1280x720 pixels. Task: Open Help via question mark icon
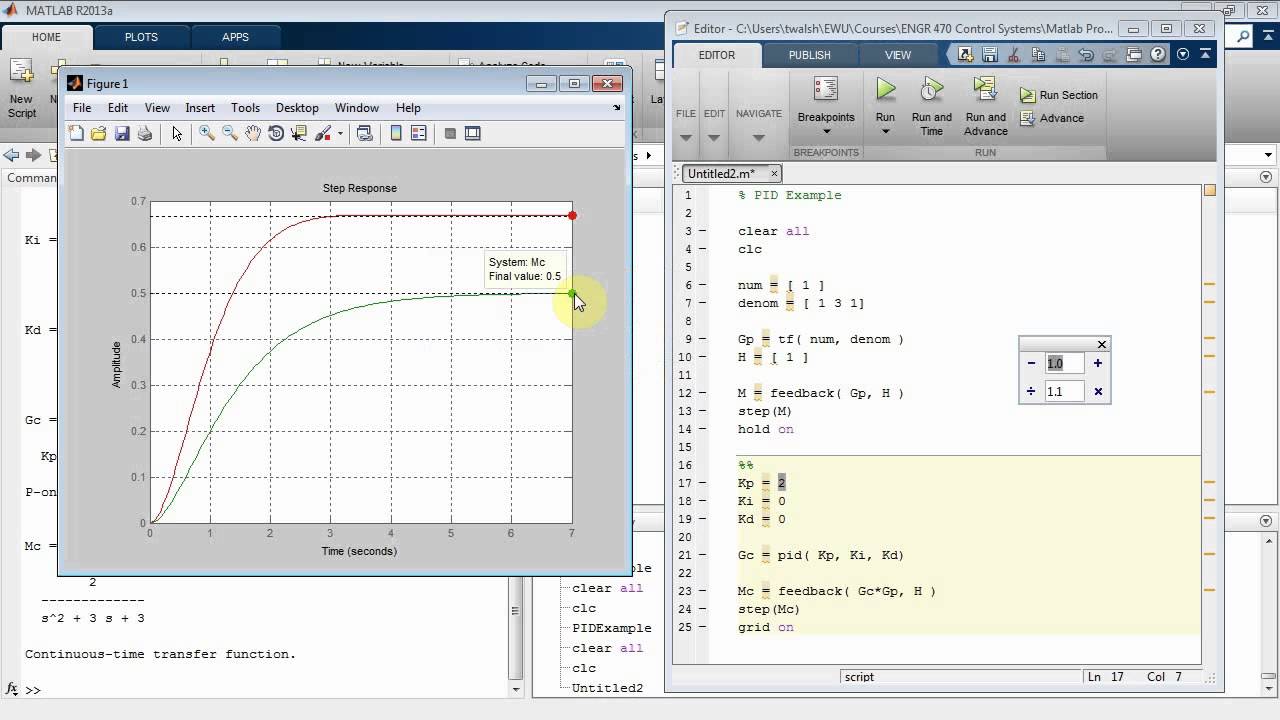(x=1159, y=55)
